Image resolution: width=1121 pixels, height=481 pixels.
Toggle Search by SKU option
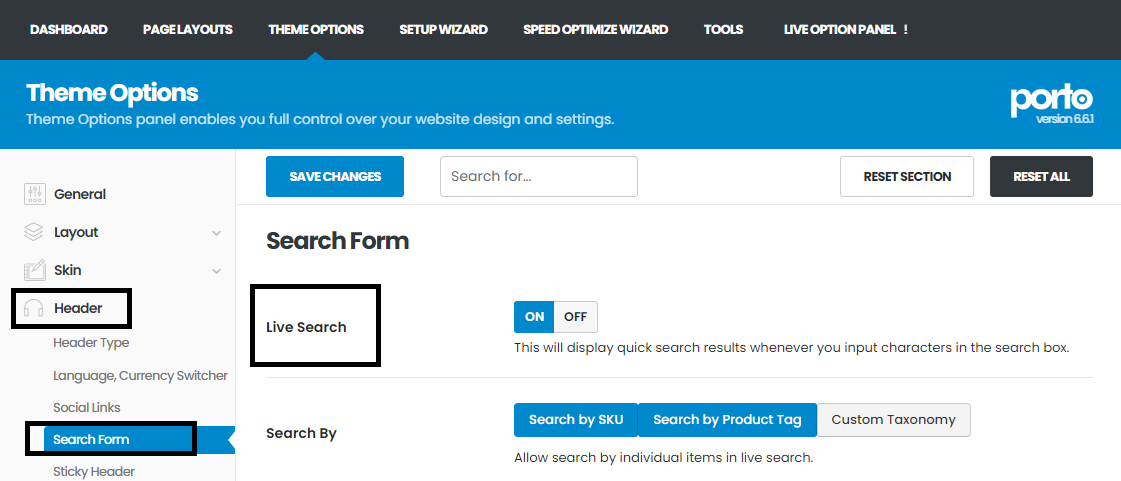(576, 420)
